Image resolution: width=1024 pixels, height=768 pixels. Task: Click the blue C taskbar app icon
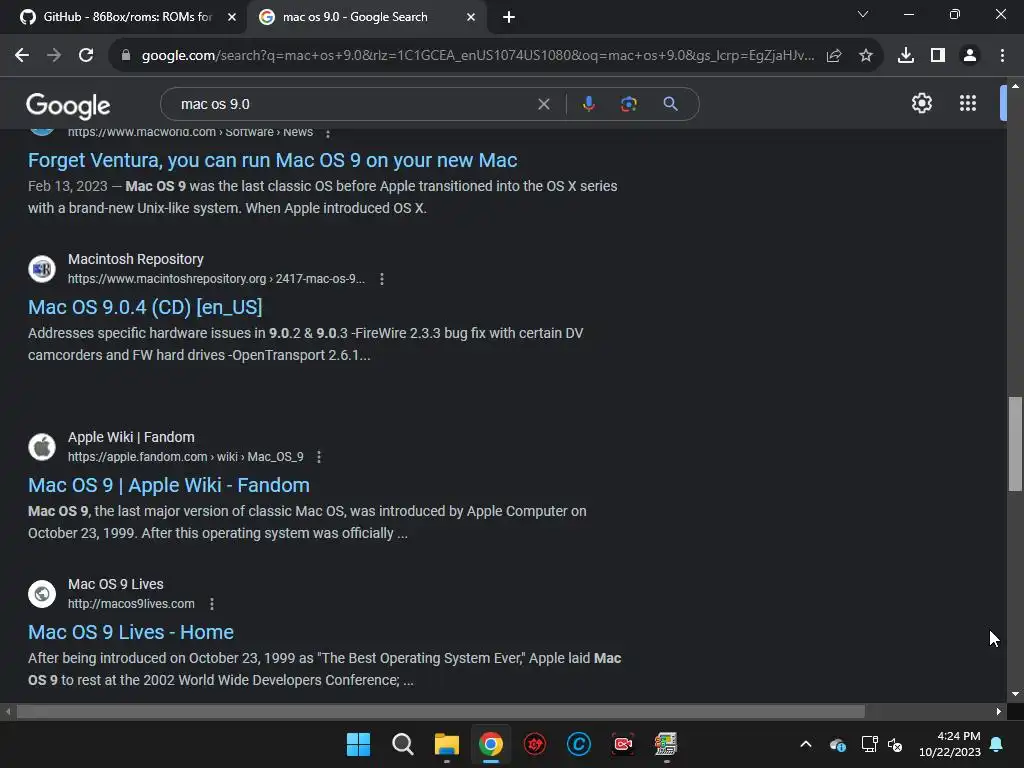coord(579,744)
